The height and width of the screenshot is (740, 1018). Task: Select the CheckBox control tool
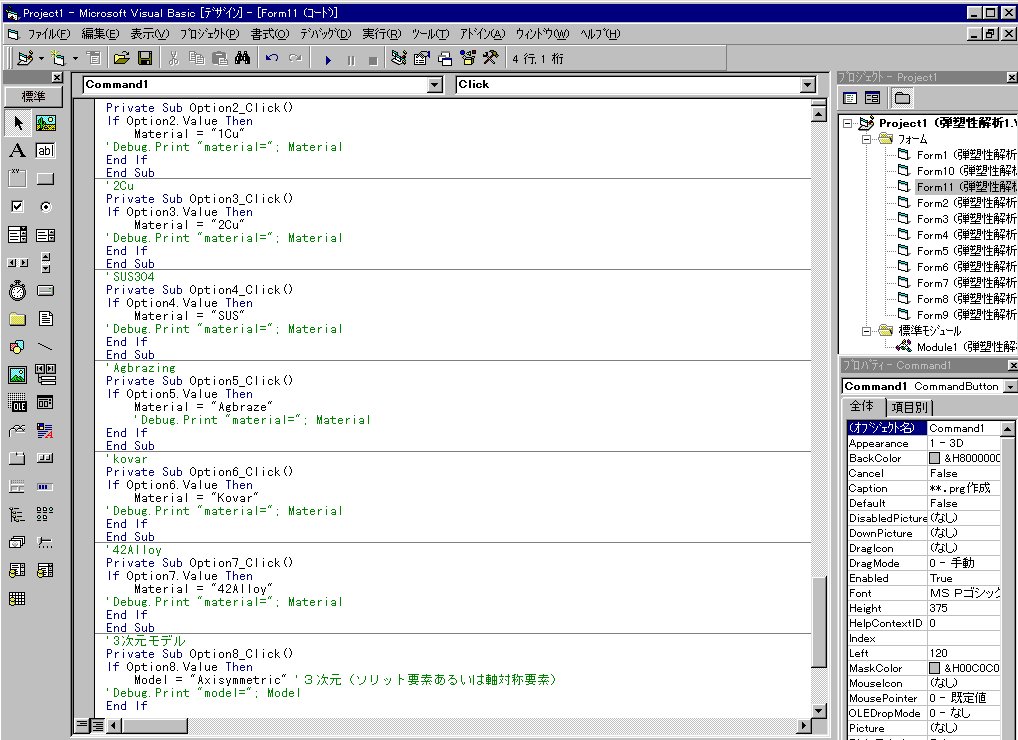tap(18, 206)
